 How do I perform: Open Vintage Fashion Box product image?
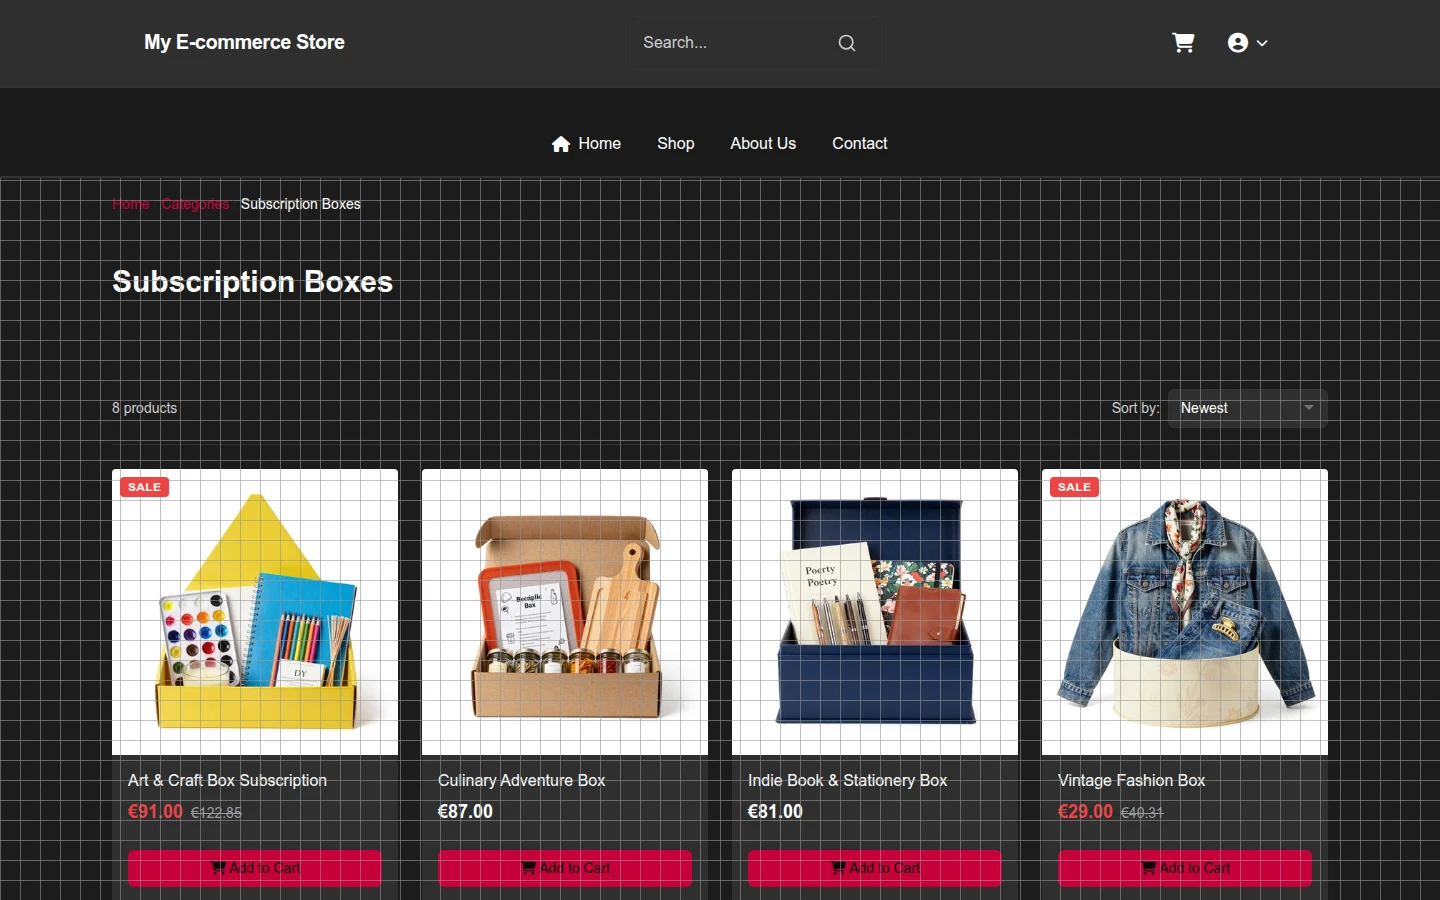(1185, 612)
